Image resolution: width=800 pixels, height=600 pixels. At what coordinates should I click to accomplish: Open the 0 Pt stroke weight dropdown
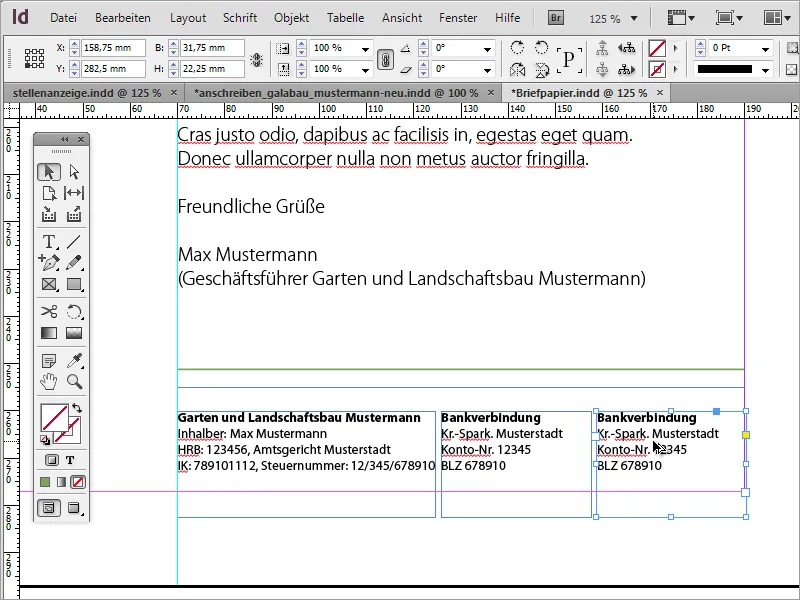(765, 49)
